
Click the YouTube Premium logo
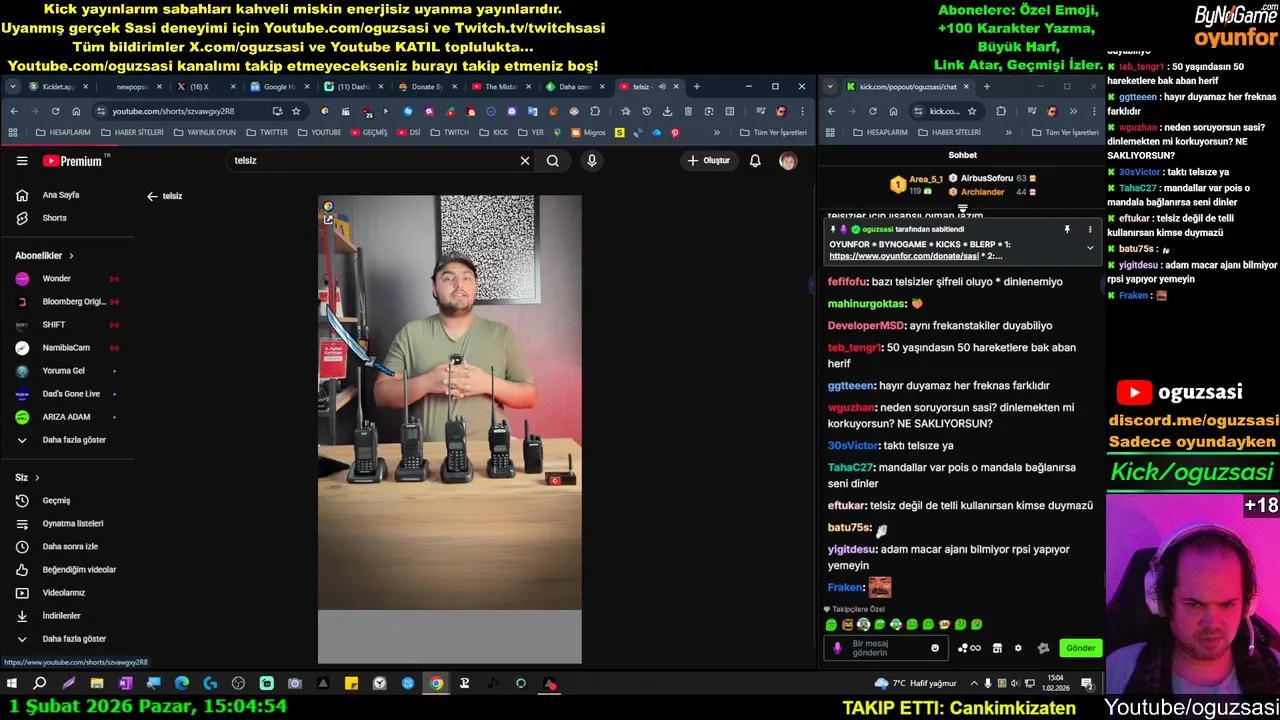(72, 161)
